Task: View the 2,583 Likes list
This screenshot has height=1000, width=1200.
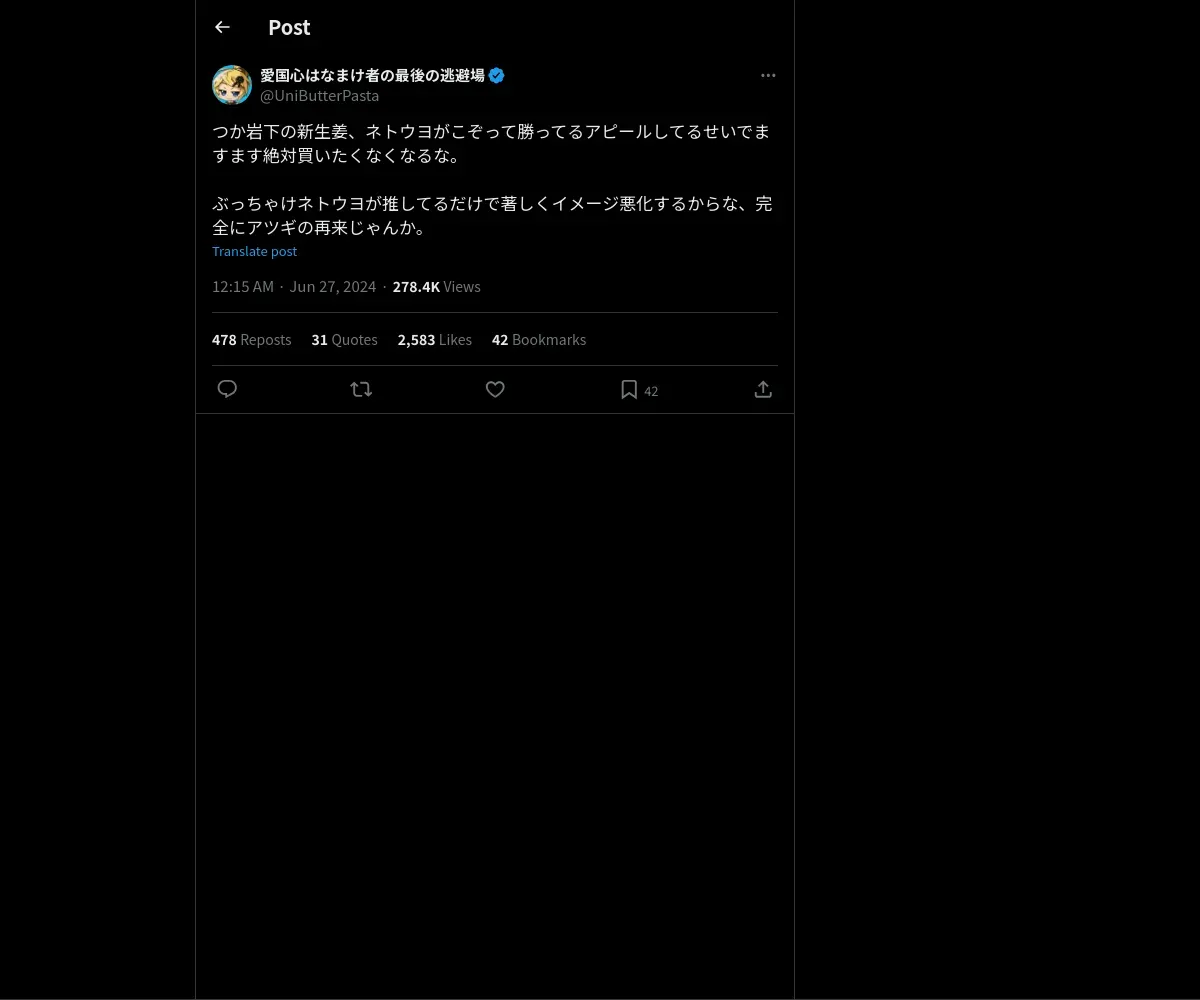Action: [435, 339]
